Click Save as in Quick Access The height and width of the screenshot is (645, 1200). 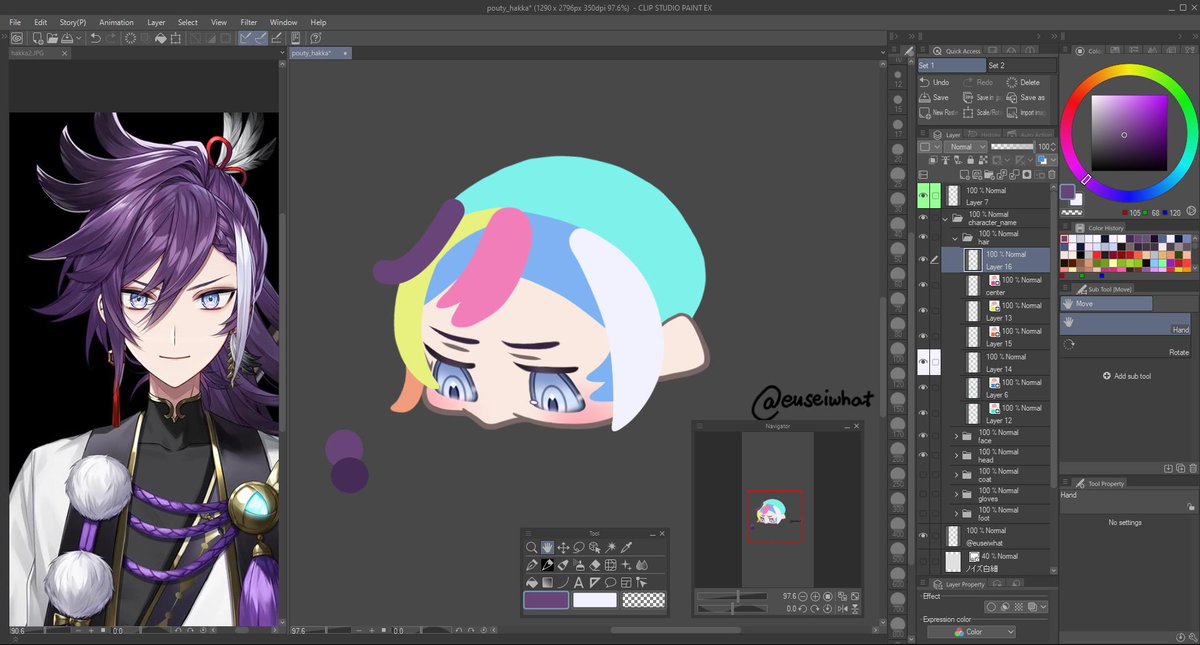1026,98
